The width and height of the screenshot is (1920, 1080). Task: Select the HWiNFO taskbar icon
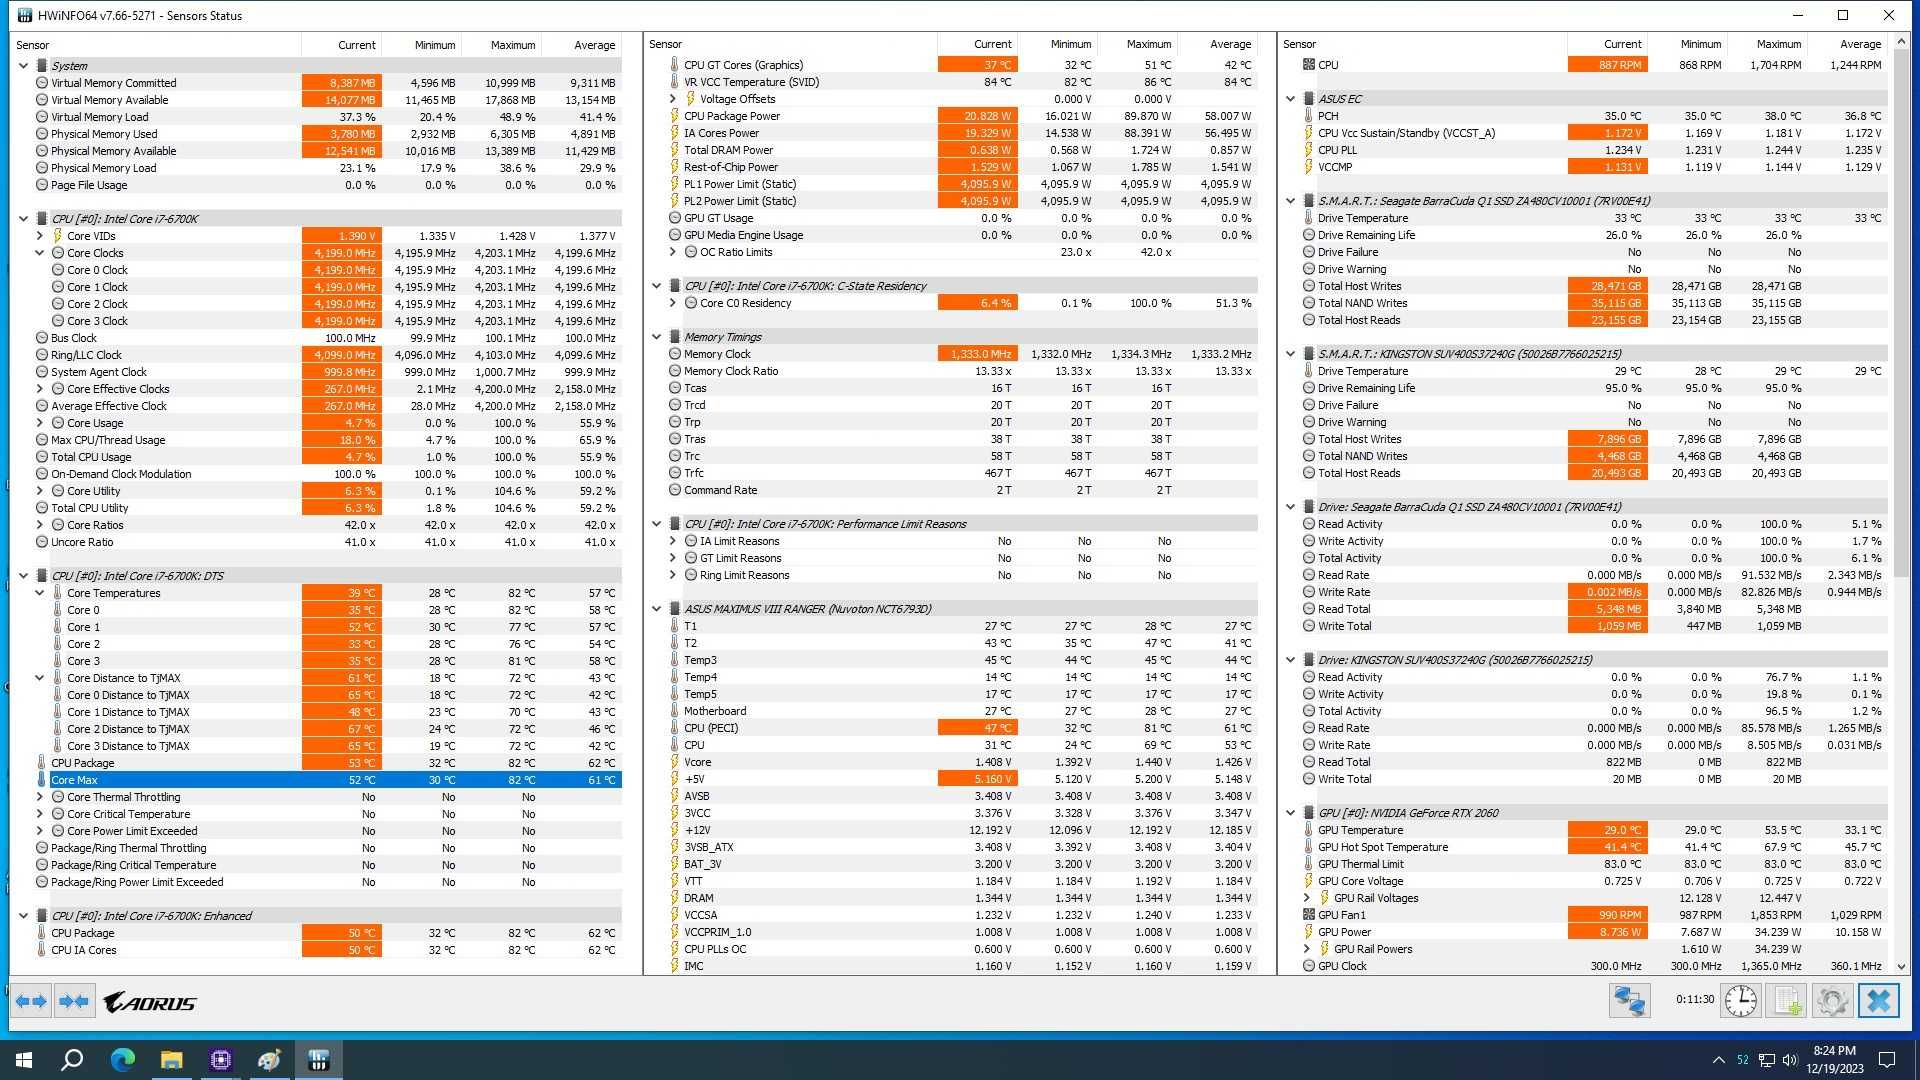(x=319, y=1060)
